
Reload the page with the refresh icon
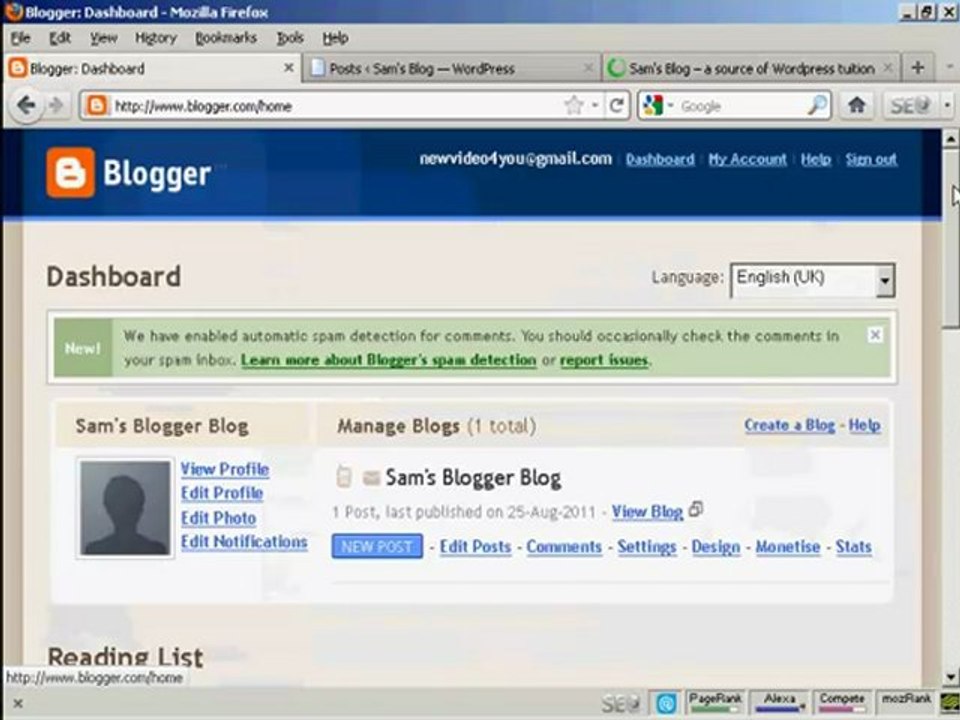(x=617, y=106)
